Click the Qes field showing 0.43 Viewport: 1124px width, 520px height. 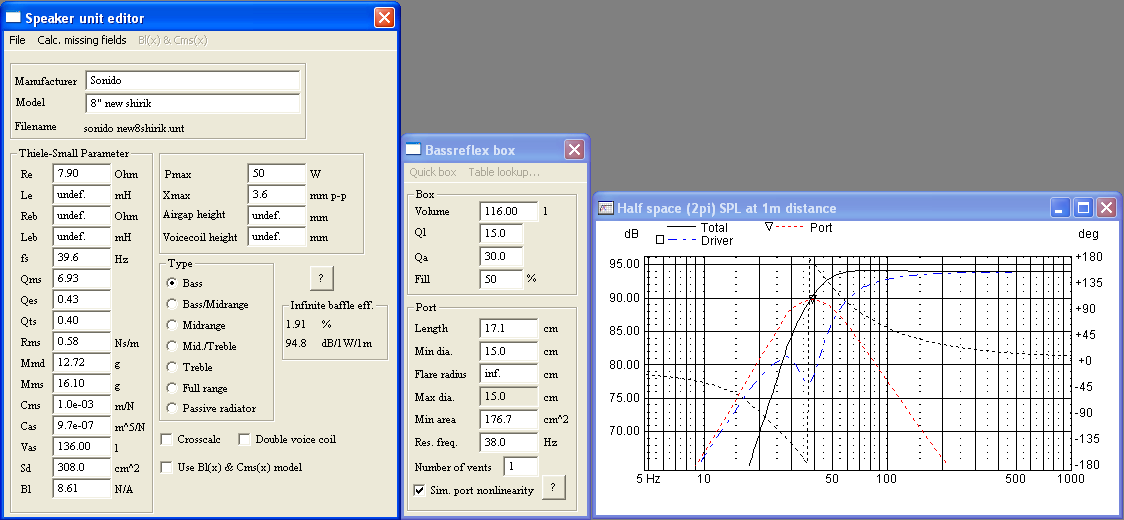click(82, 299)
